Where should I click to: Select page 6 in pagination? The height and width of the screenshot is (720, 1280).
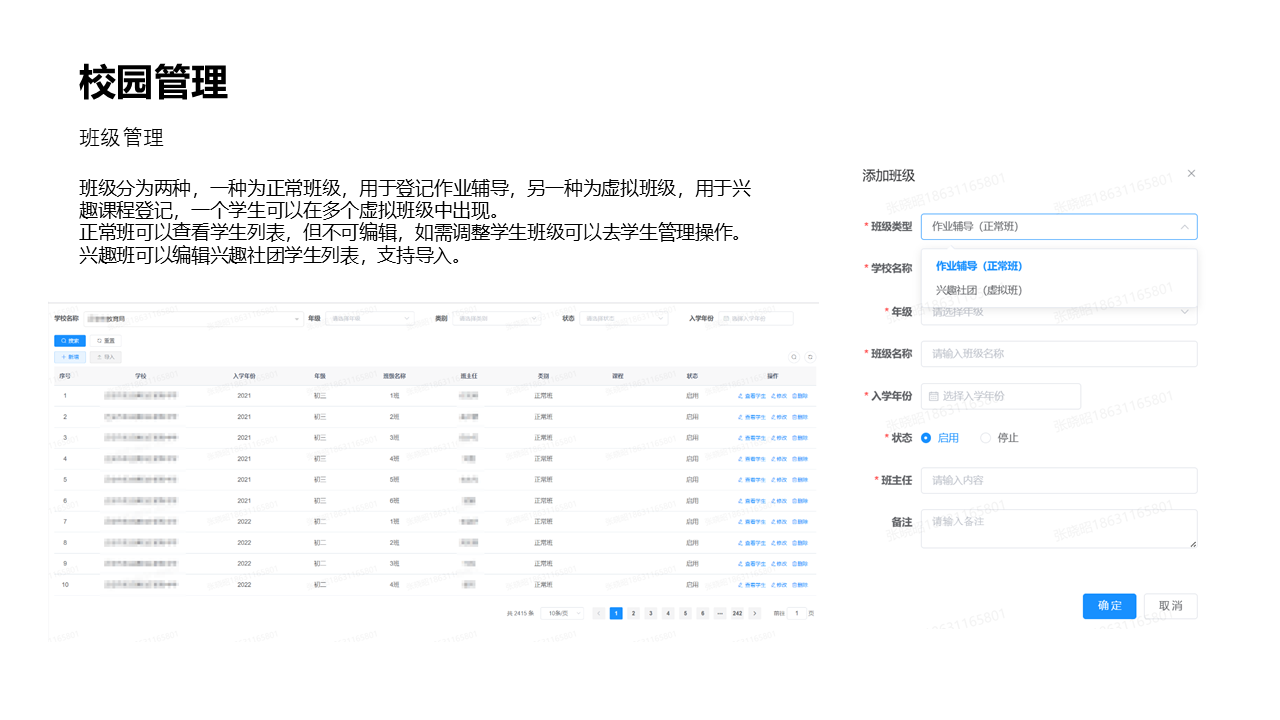[x=703, y=613]
